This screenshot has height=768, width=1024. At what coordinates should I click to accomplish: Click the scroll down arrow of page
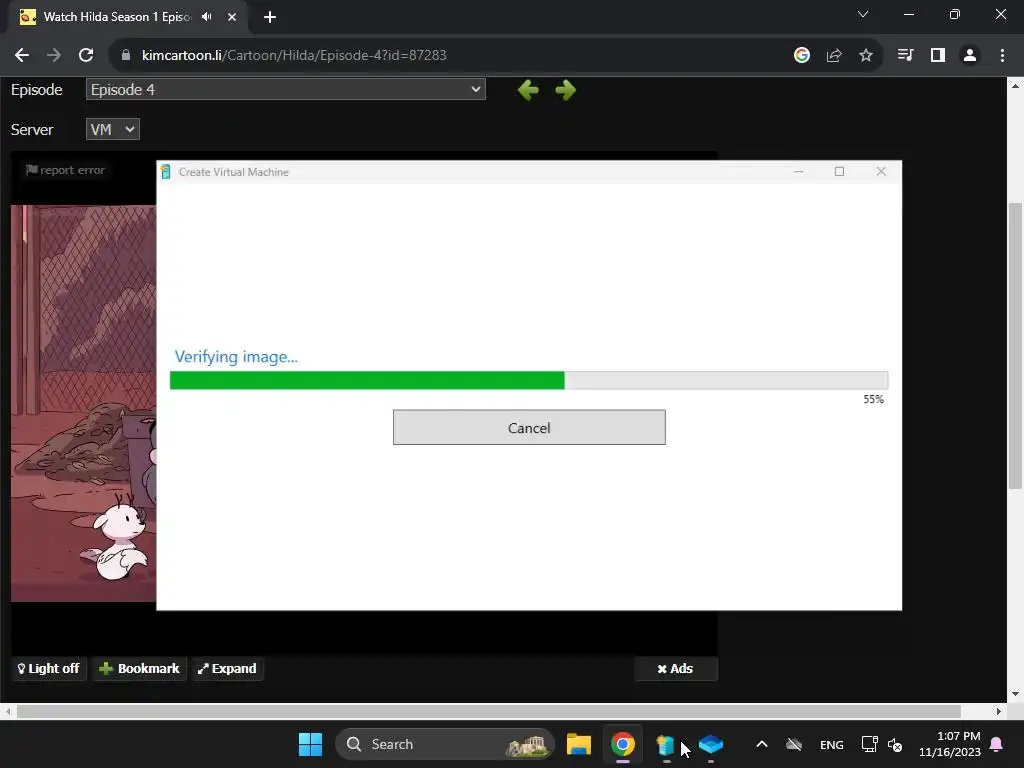pos(1015,694)
